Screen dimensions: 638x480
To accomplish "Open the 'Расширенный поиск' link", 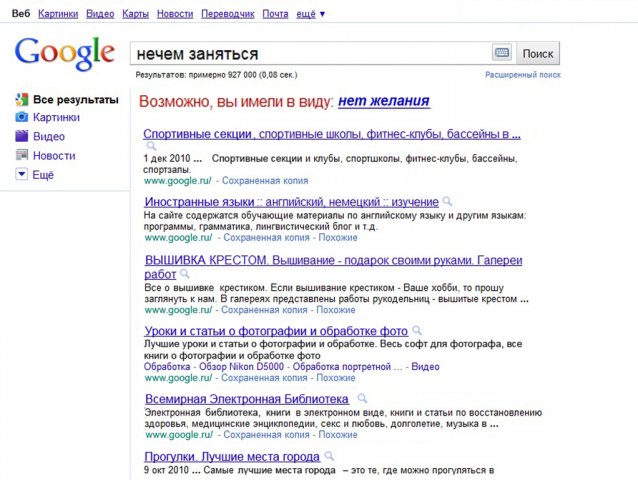I will coord(523,75).
